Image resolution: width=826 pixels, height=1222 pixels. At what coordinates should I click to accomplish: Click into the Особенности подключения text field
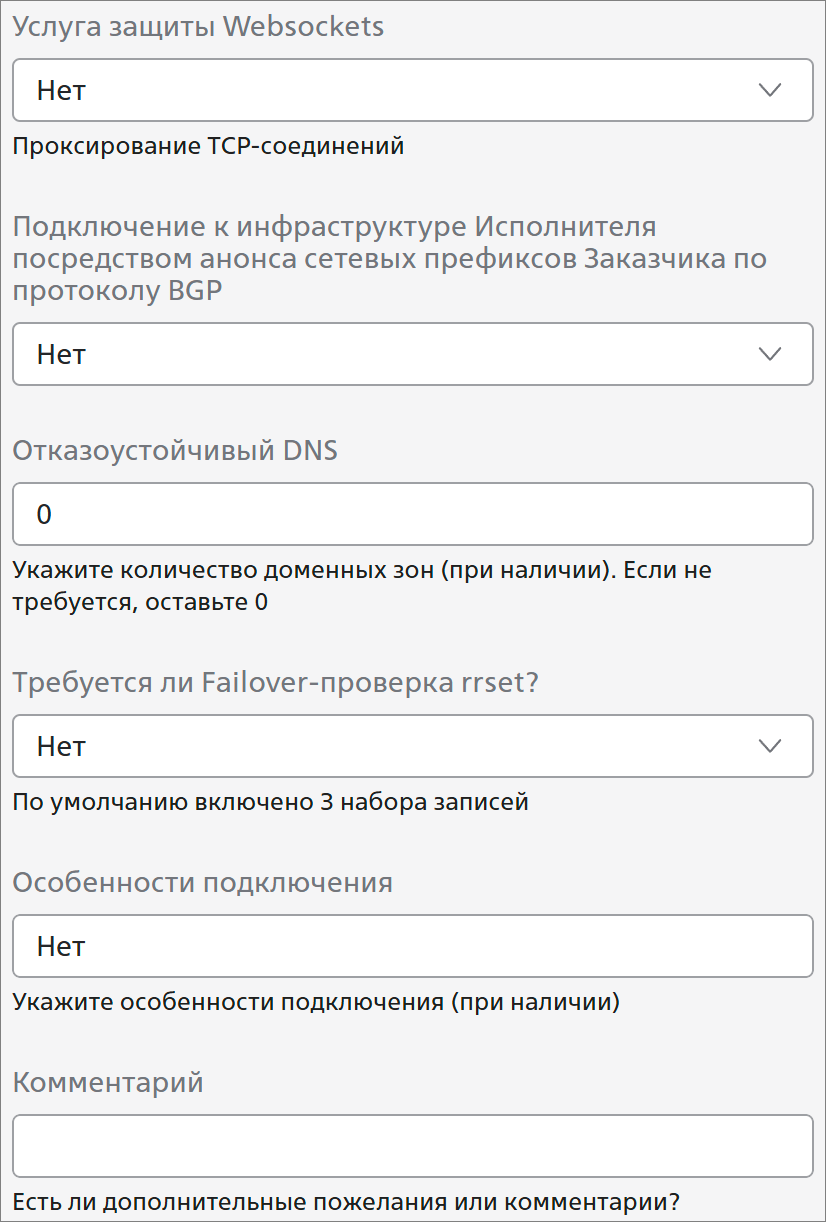[x=412, y=946]
